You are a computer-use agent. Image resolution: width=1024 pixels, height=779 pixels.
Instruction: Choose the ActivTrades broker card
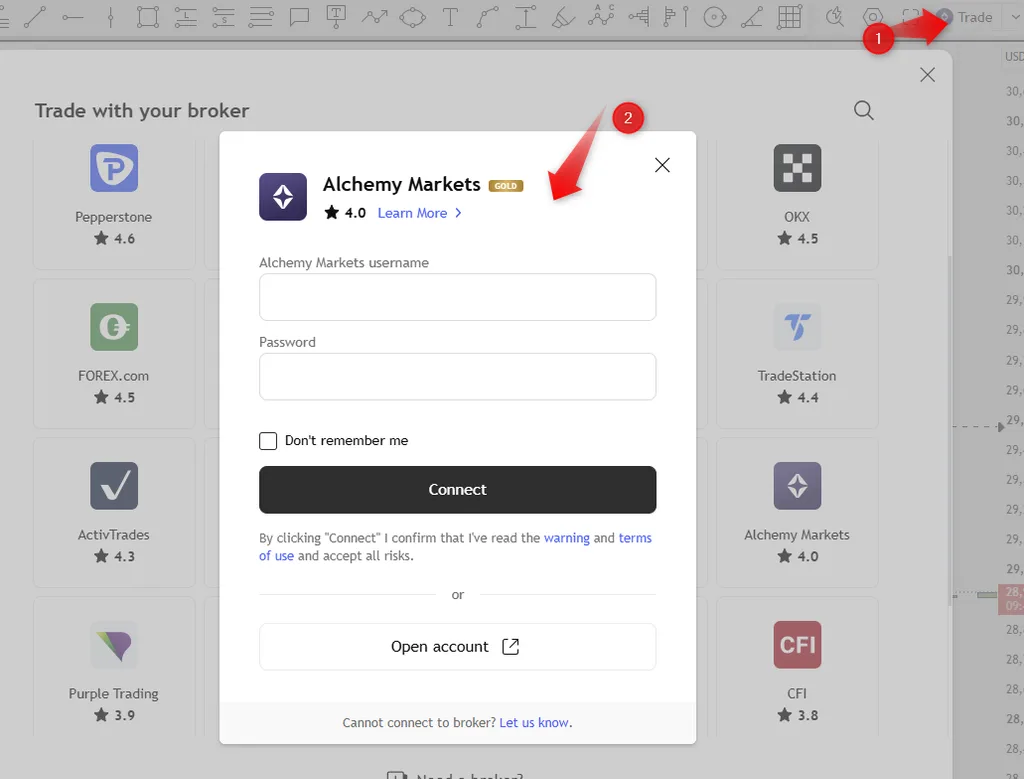point(114,513)
